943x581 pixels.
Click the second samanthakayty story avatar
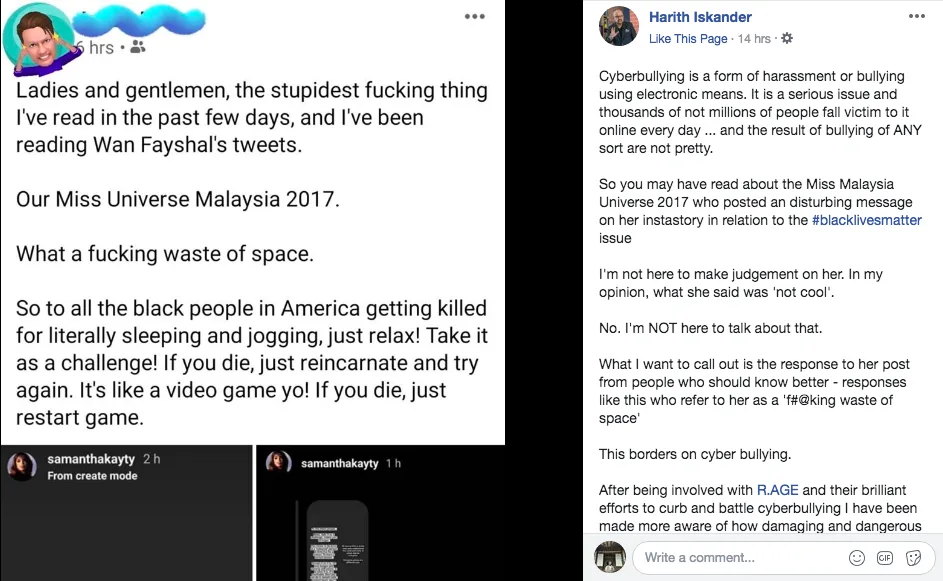coord(279,463)
